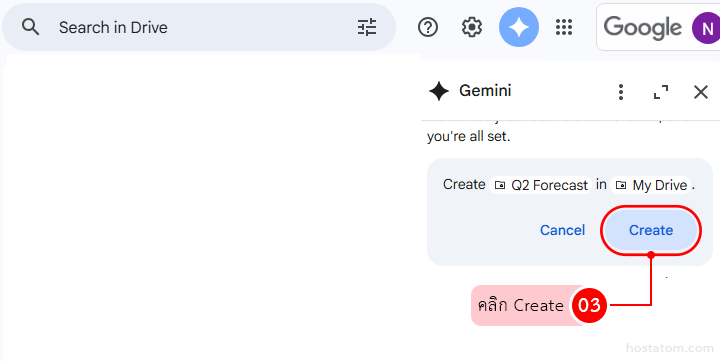Open the Help question mark menu
720x361 pixels.
[x=428, y=28]
